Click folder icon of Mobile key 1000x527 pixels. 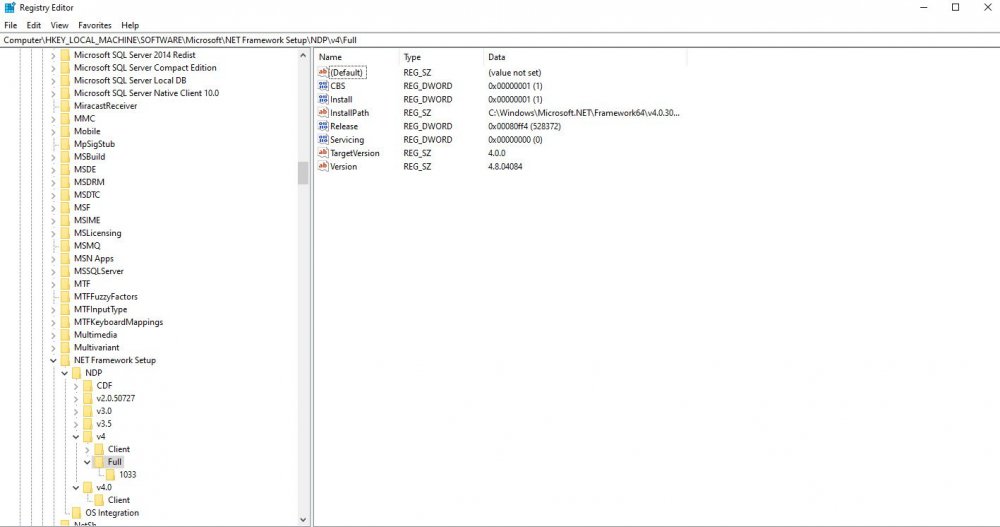coord(65,131)
